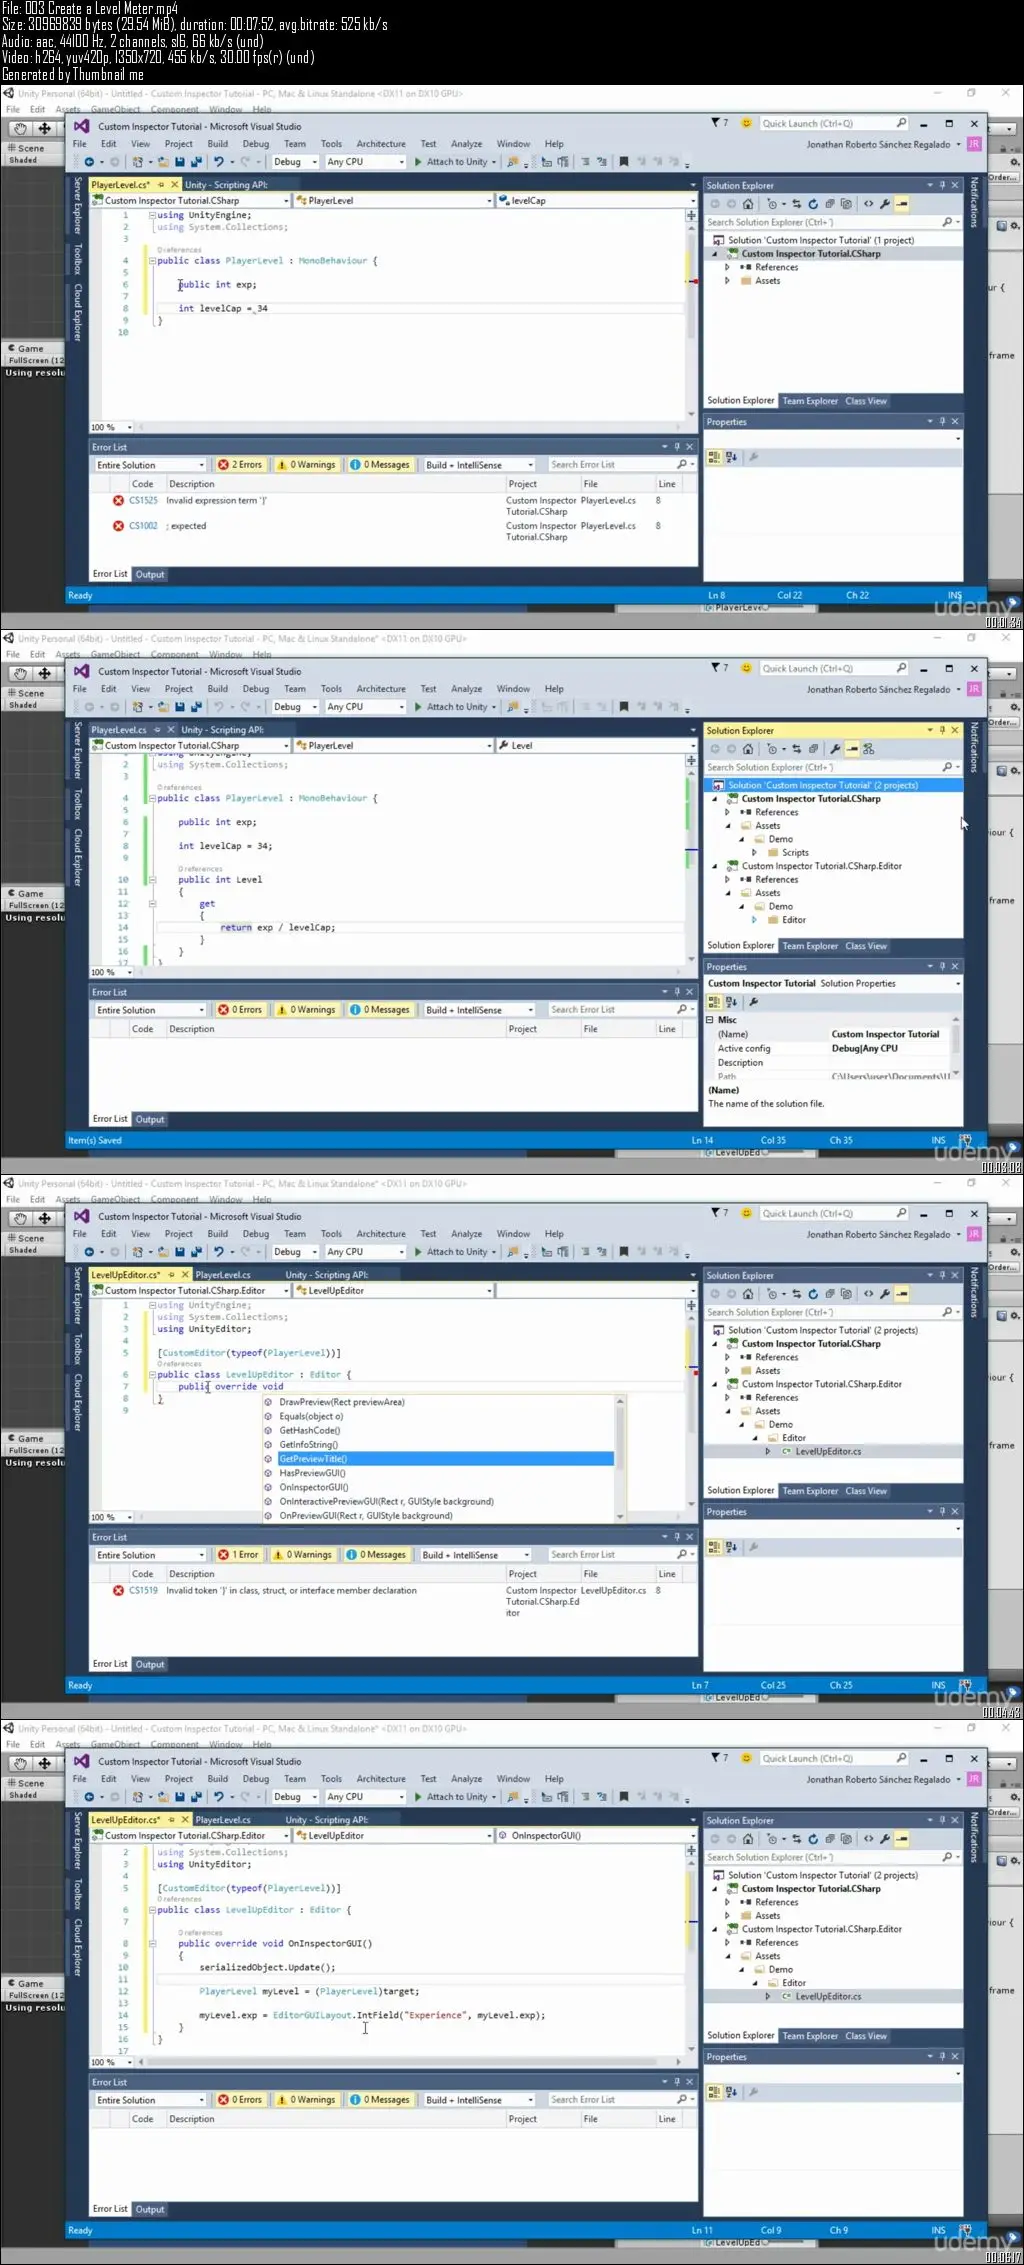
Task: Click the Properties grid scrollbar beside Misc
Action: 956,1047
